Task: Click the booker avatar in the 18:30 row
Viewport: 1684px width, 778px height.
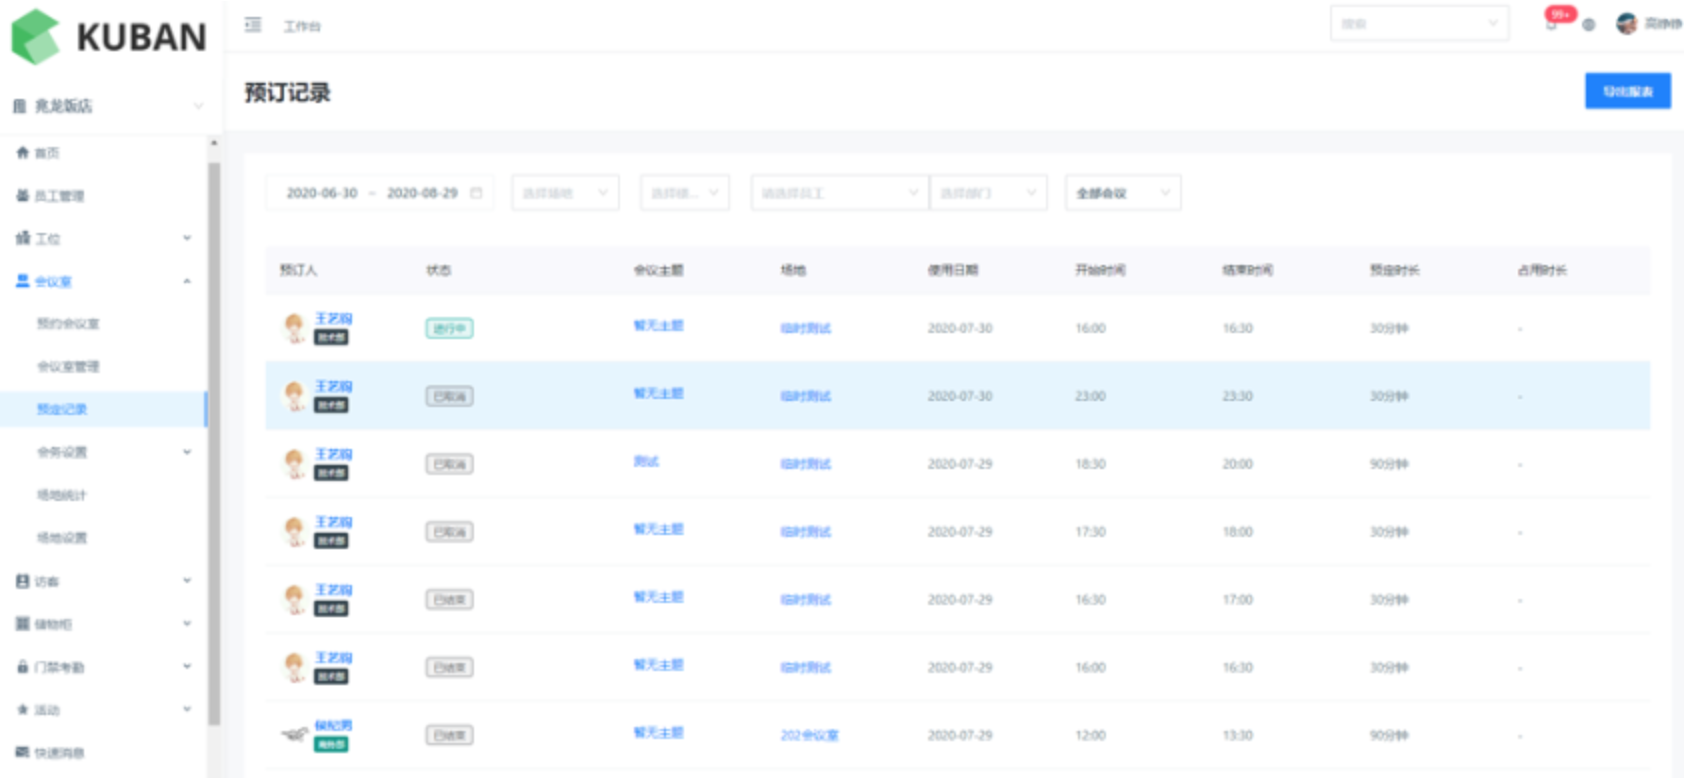Action: coord(294,464)
